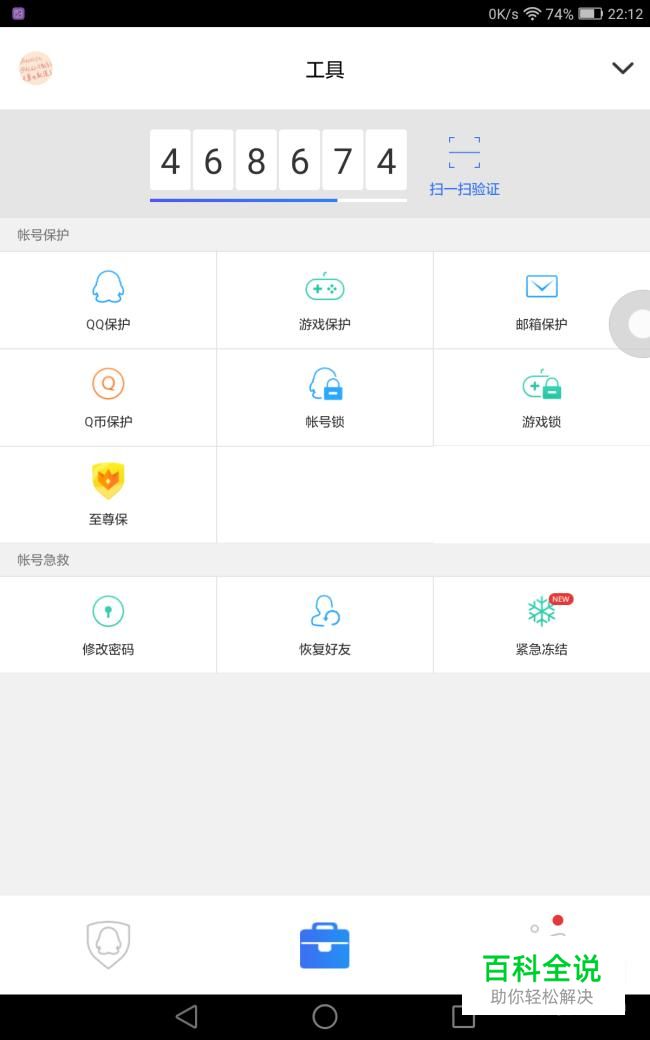The height and width of the screenshot is (1040, 650).
Task: Tap the 帐号保护 section header
Action: tap(43, 235)
